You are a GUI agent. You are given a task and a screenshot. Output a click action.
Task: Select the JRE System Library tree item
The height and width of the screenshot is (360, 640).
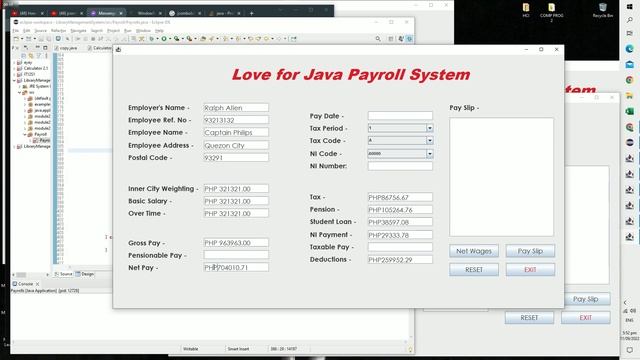coord(36,87)
